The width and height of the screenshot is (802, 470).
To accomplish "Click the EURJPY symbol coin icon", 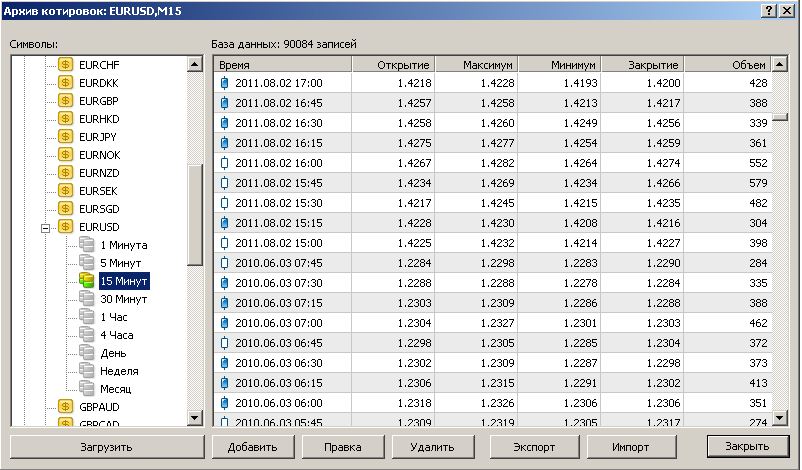I will 65,137.
